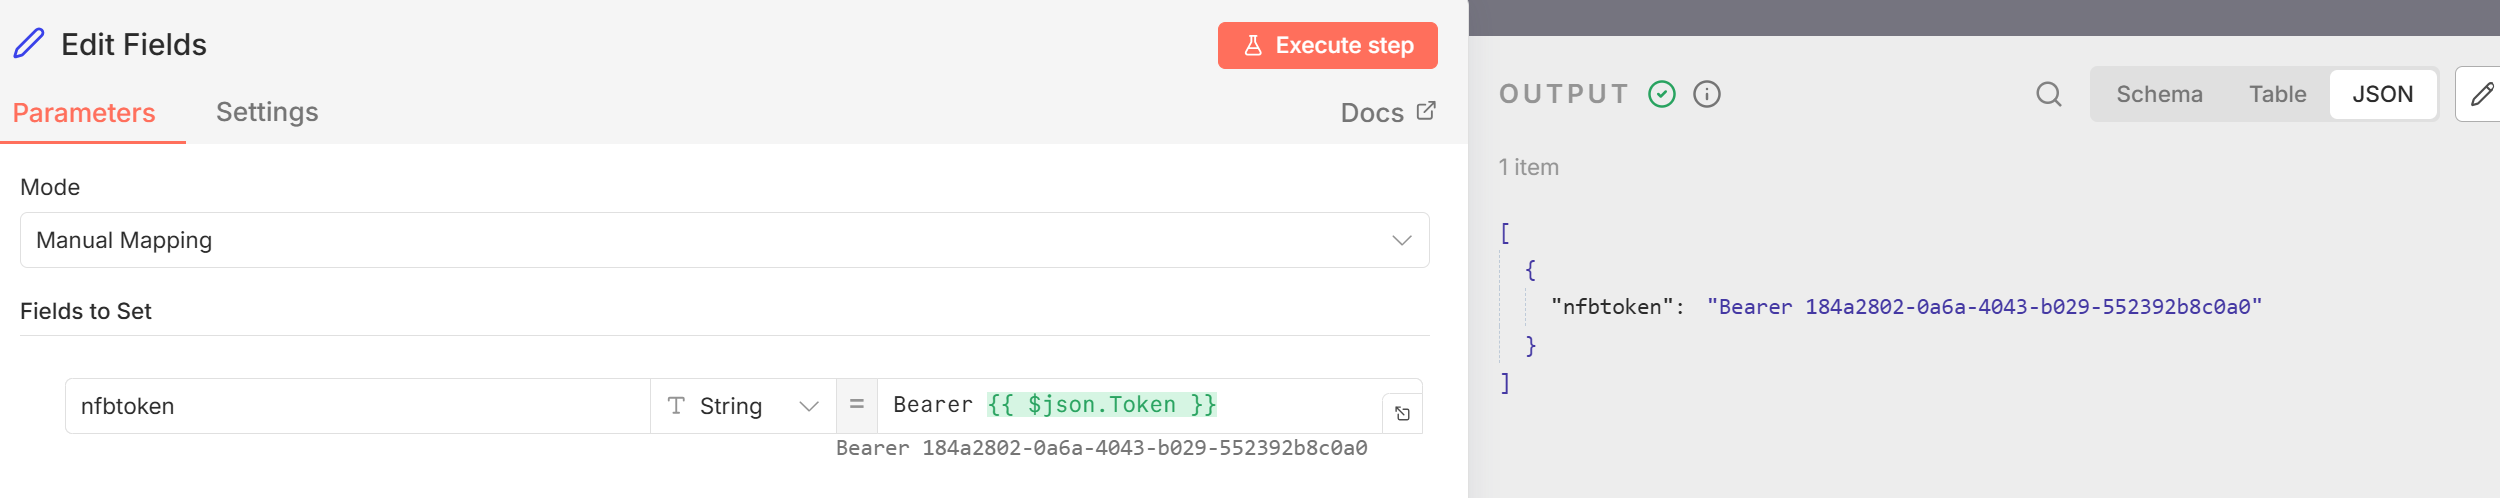Open the Docs link
Image resolution: width=2500 pixels, height=498 pixels.
tap(1372, 113)
